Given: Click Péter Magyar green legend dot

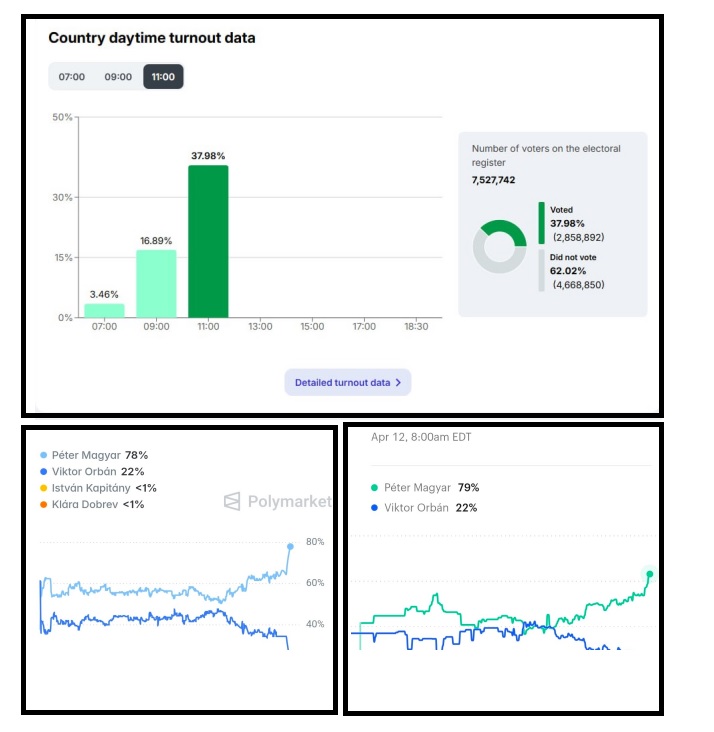Looking at the screenshot, I should pos(374,488).
